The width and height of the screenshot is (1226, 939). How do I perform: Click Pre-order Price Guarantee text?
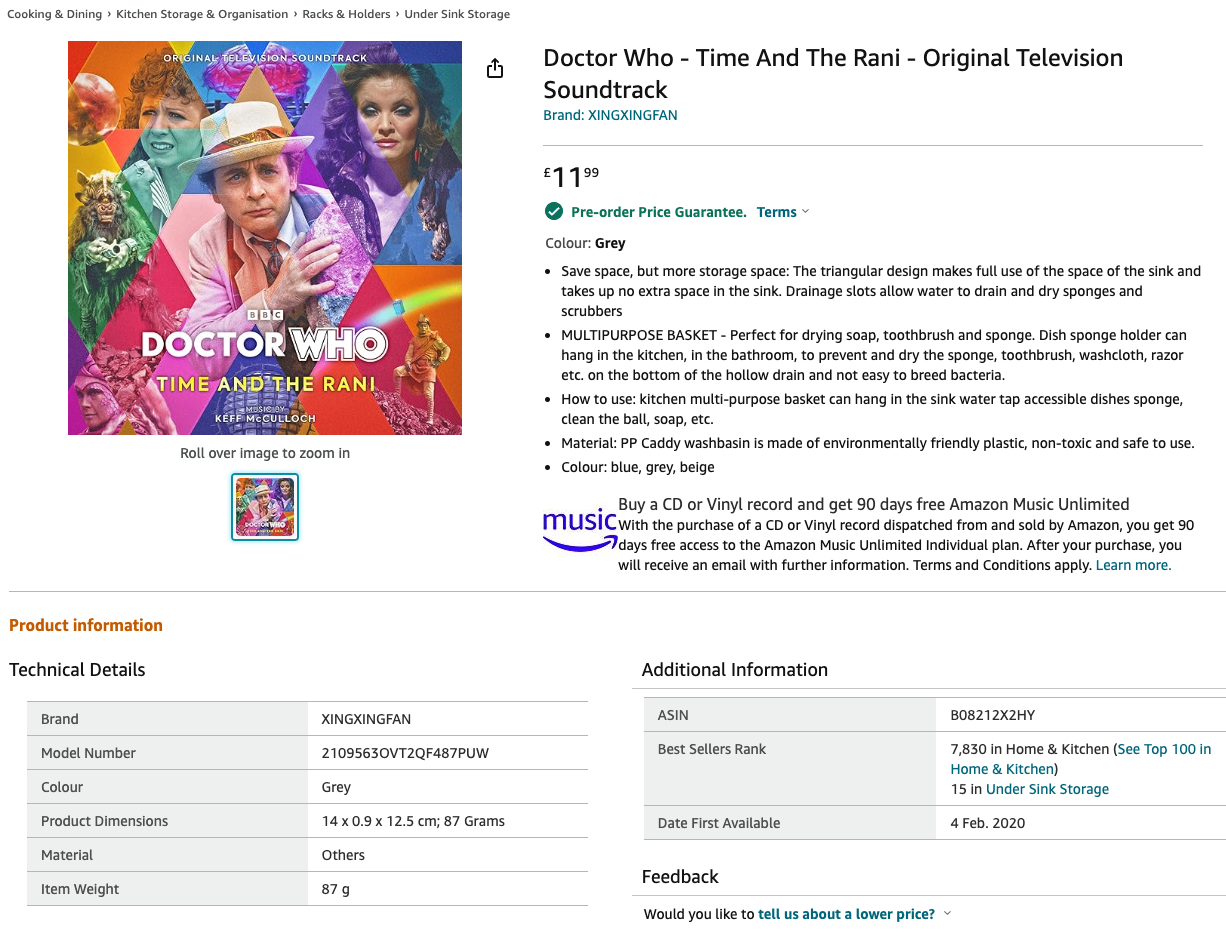pyautogui.click(x=658, y=212)
